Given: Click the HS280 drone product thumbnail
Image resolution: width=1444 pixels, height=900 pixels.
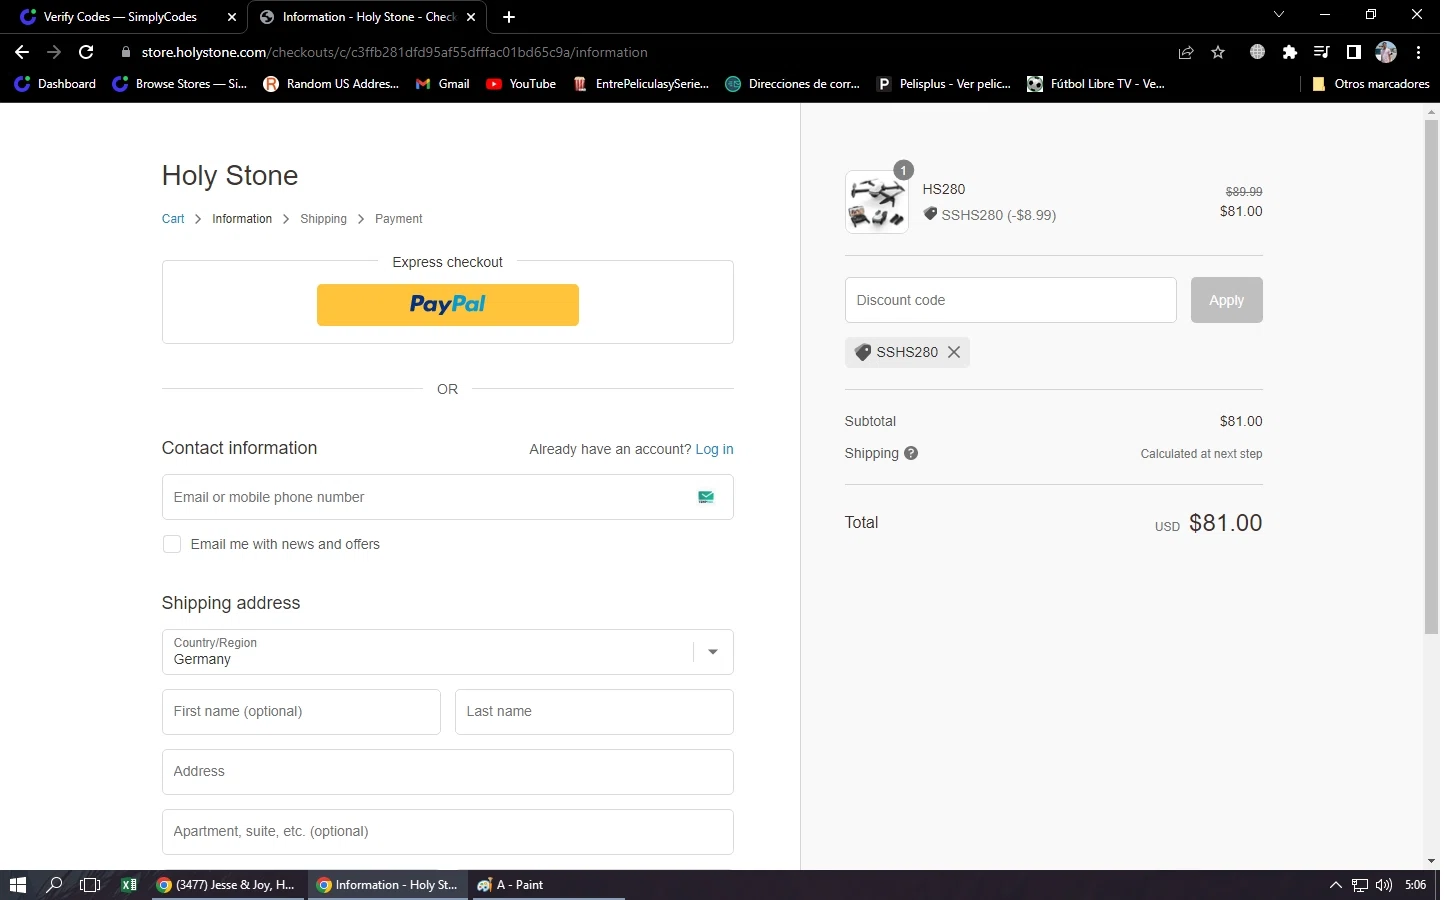Looking at the screenshot, I should (x=877, y=201).
